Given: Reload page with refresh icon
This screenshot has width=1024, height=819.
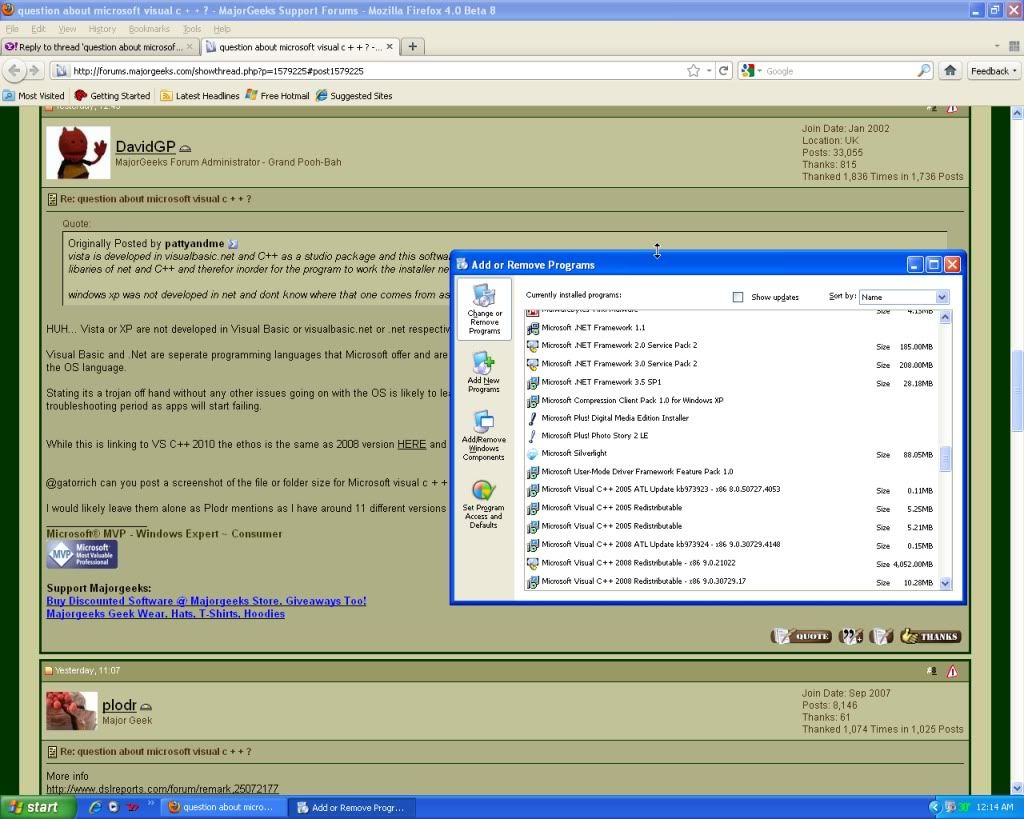Looking at the screenshot, I should point(724,71).
